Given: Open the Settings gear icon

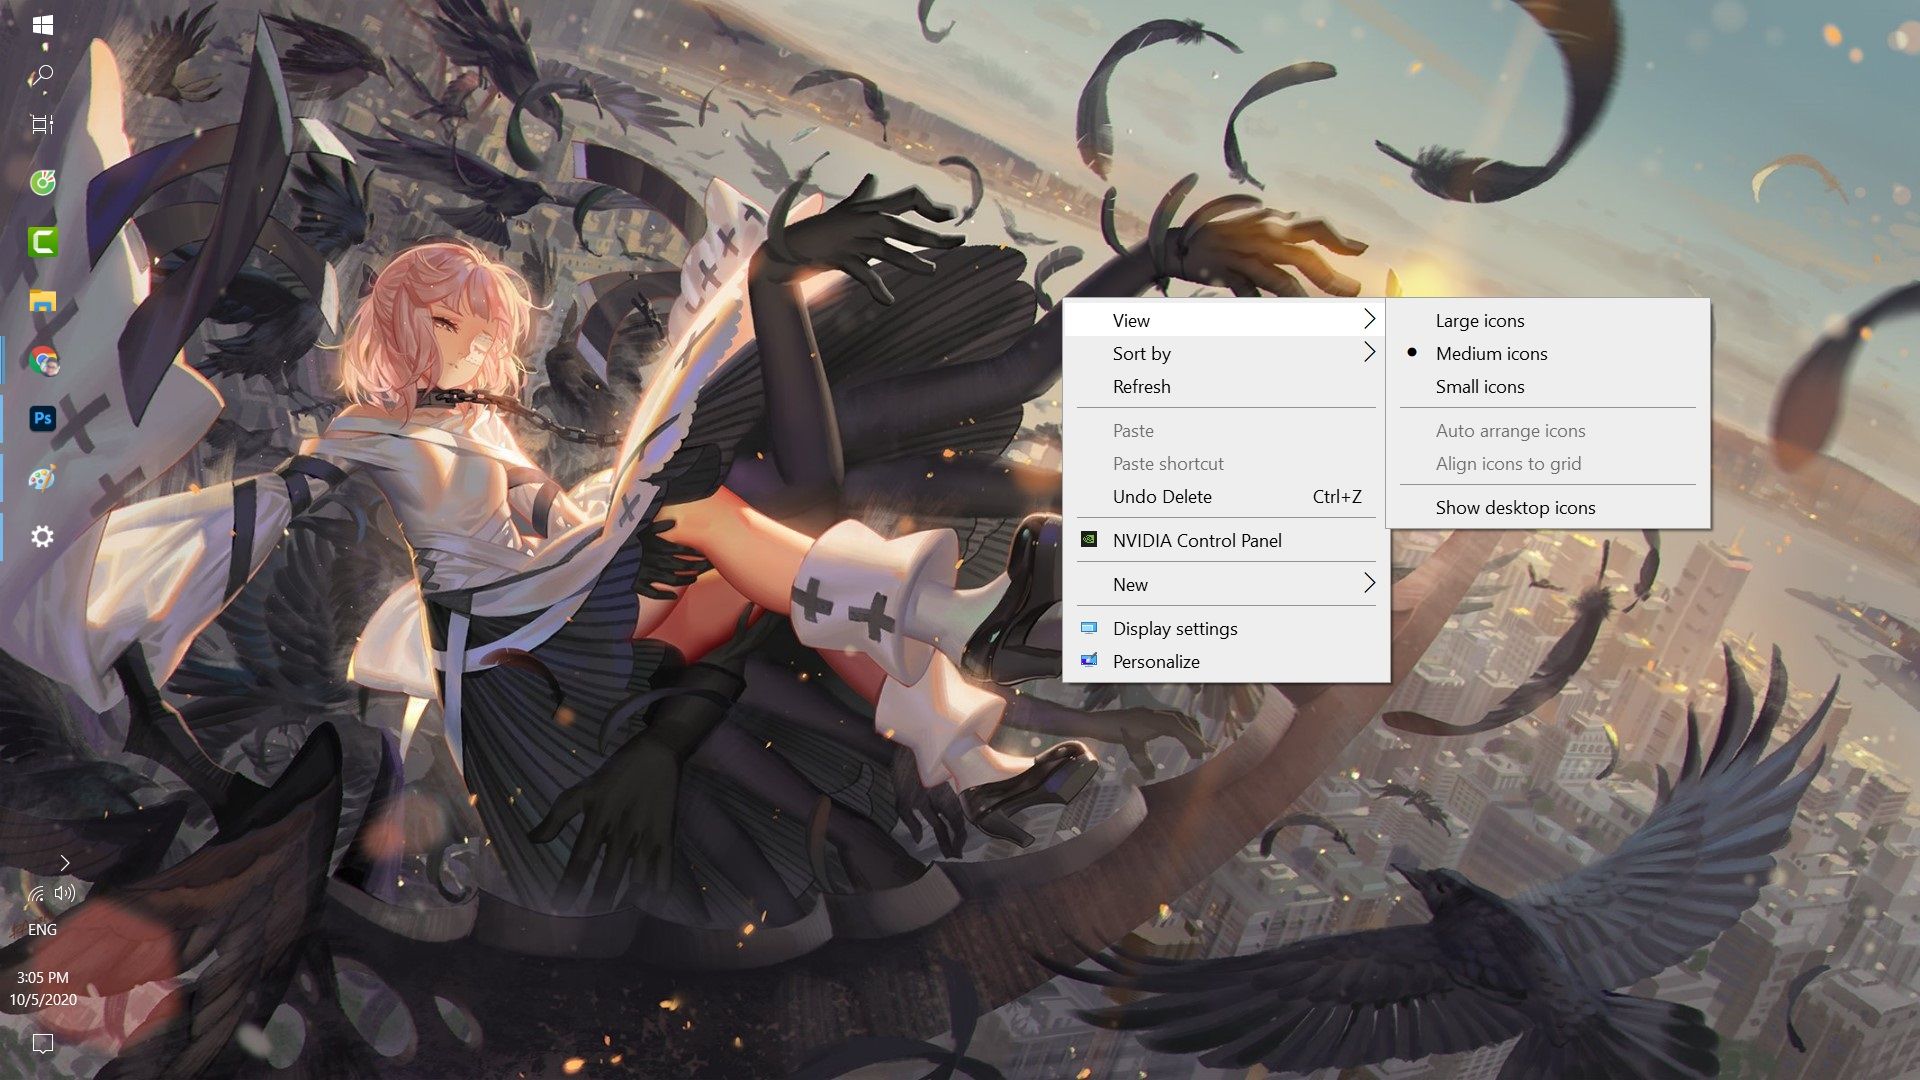Looking at the screenshot, I should coord(41,537).
